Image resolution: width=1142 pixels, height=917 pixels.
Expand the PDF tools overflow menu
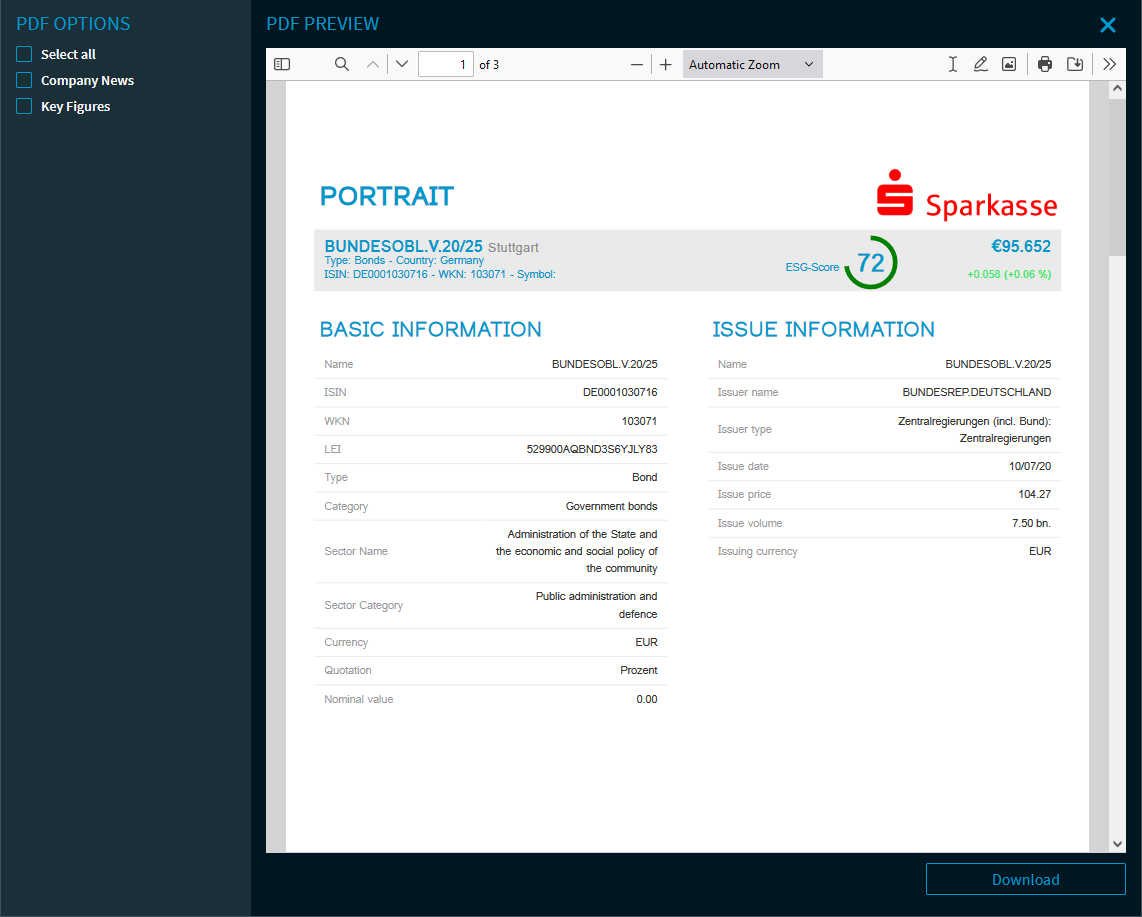click(1109, 64)
